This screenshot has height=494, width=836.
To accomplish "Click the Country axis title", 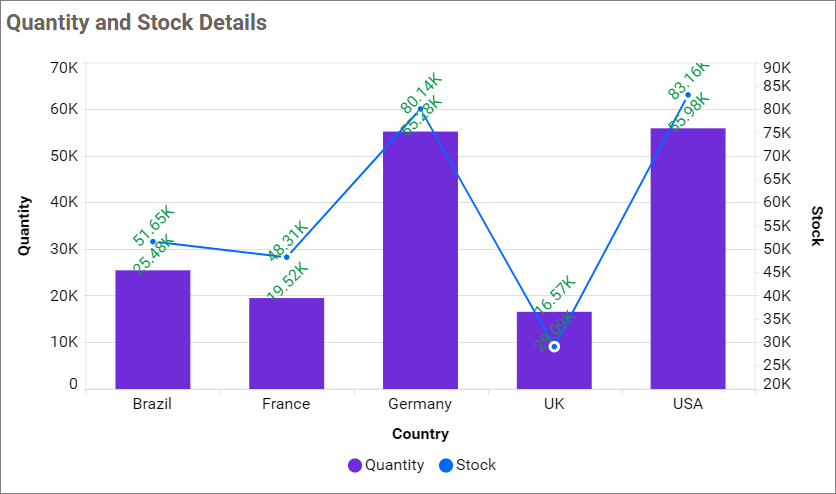I will pos(420,434).
